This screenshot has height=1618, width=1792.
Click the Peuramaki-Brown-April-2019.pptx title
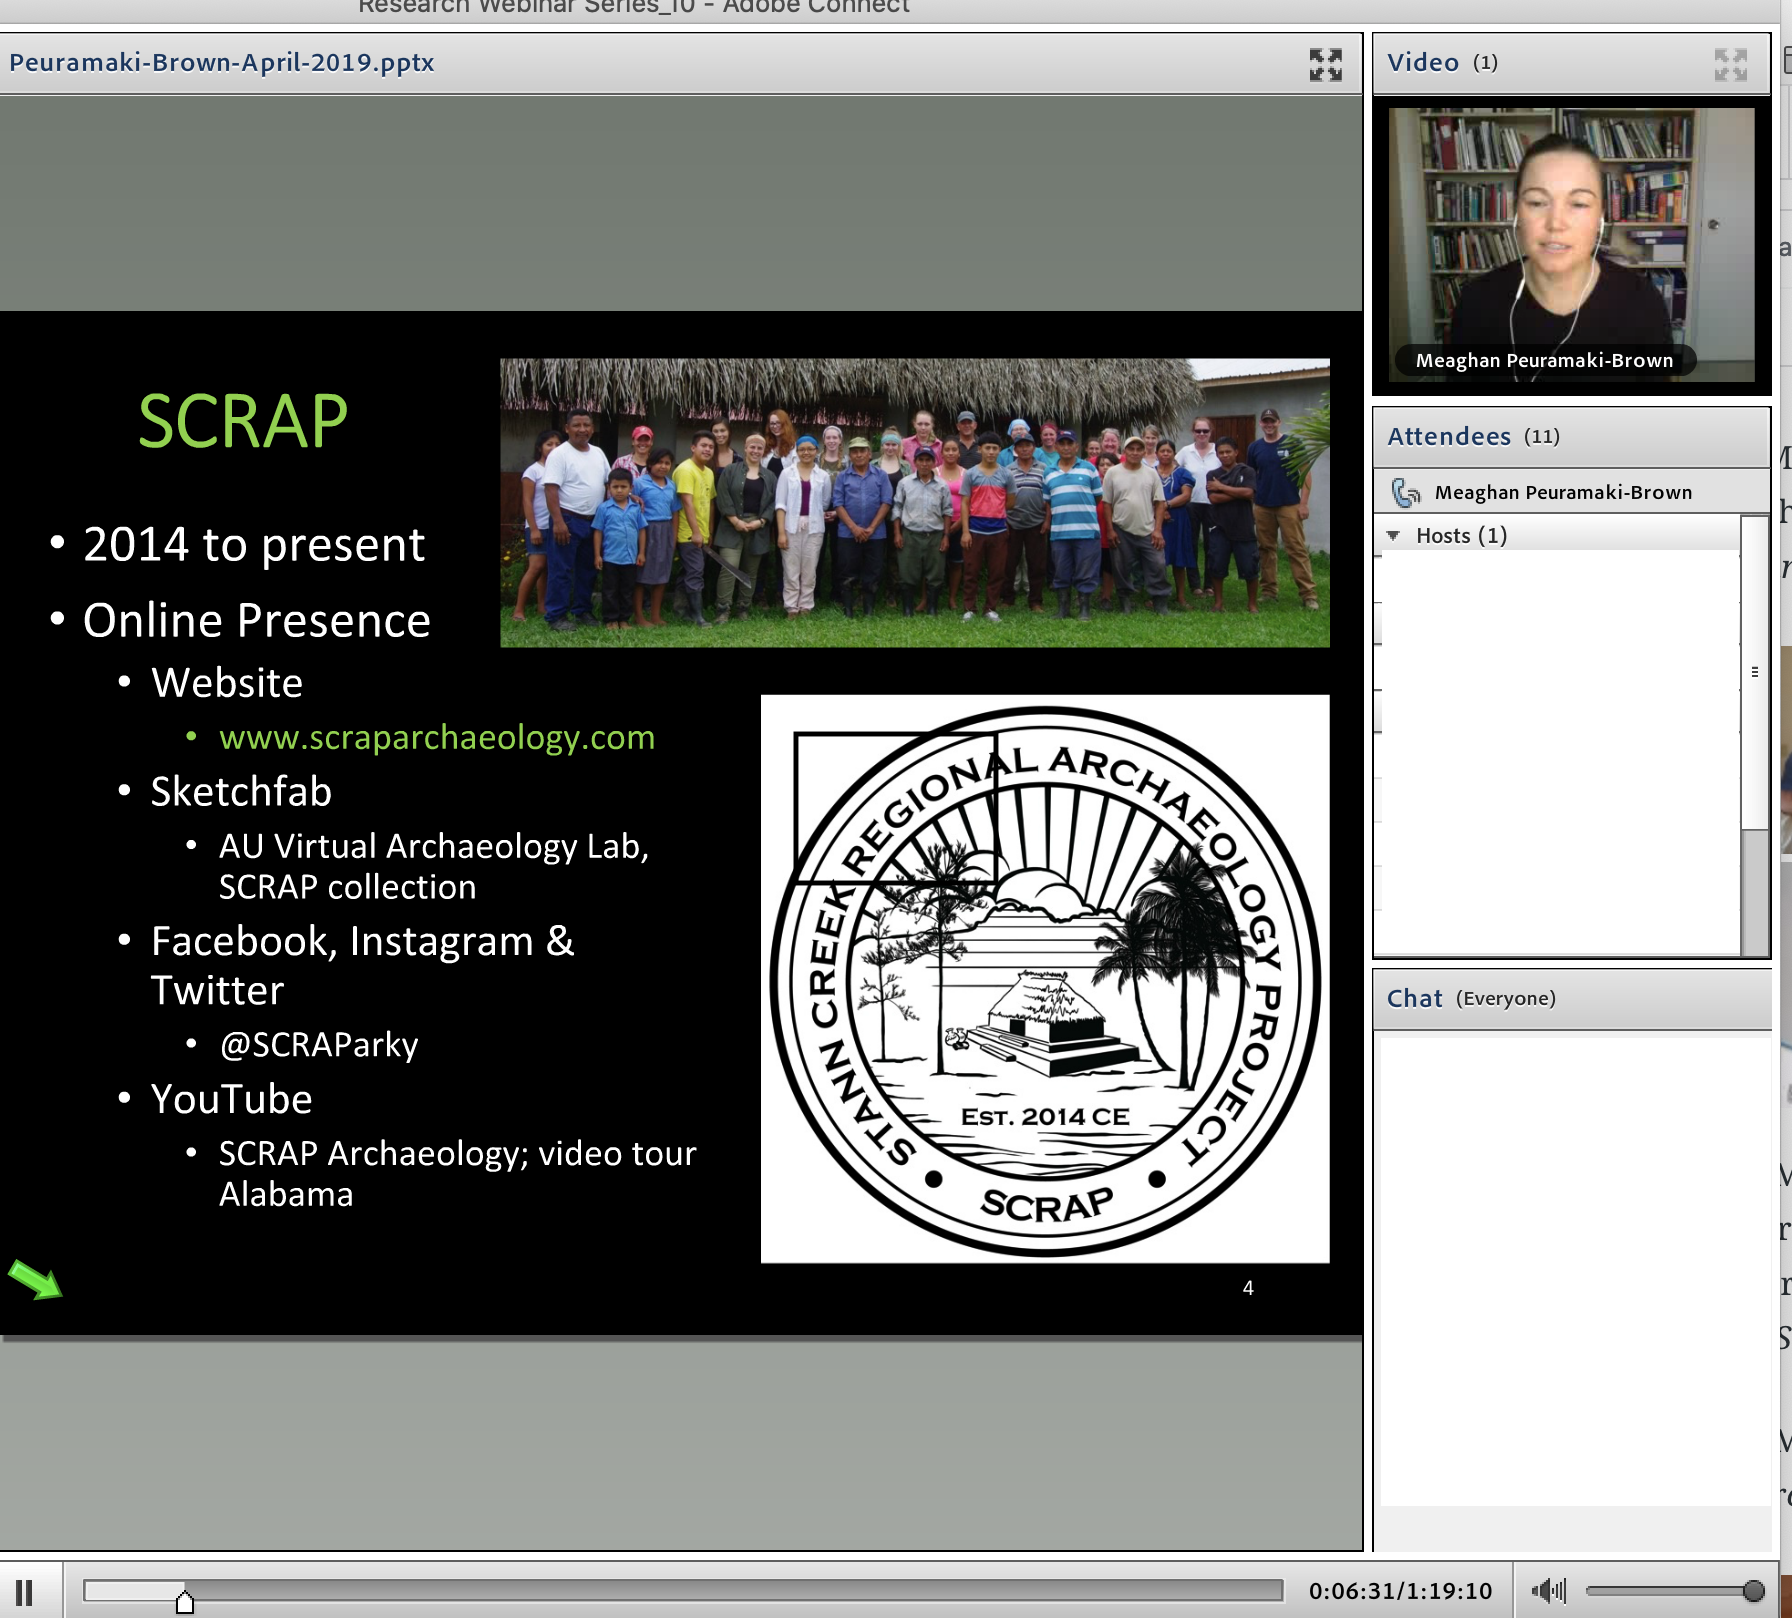(x=222, y=63)
